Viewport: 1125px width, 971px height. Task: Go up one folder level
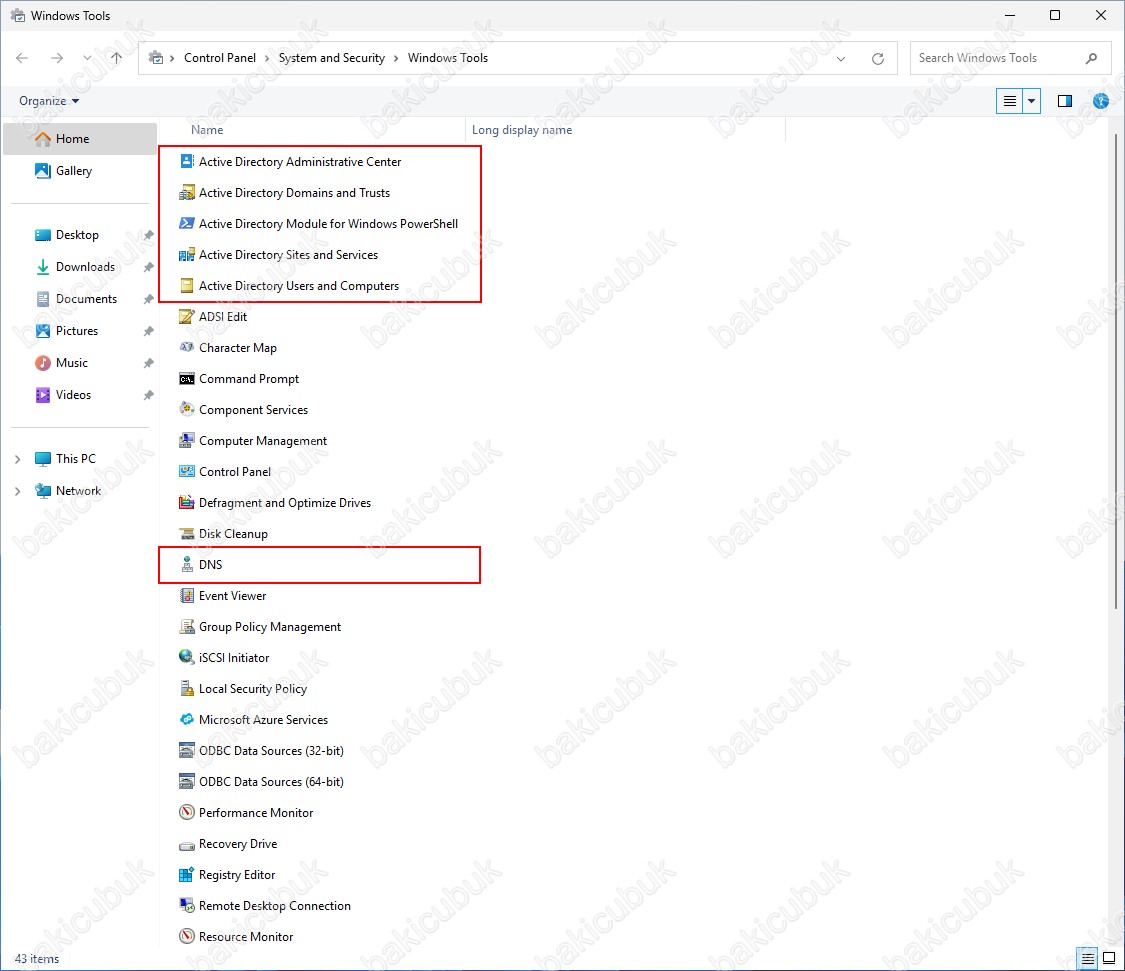coord(116,58)
